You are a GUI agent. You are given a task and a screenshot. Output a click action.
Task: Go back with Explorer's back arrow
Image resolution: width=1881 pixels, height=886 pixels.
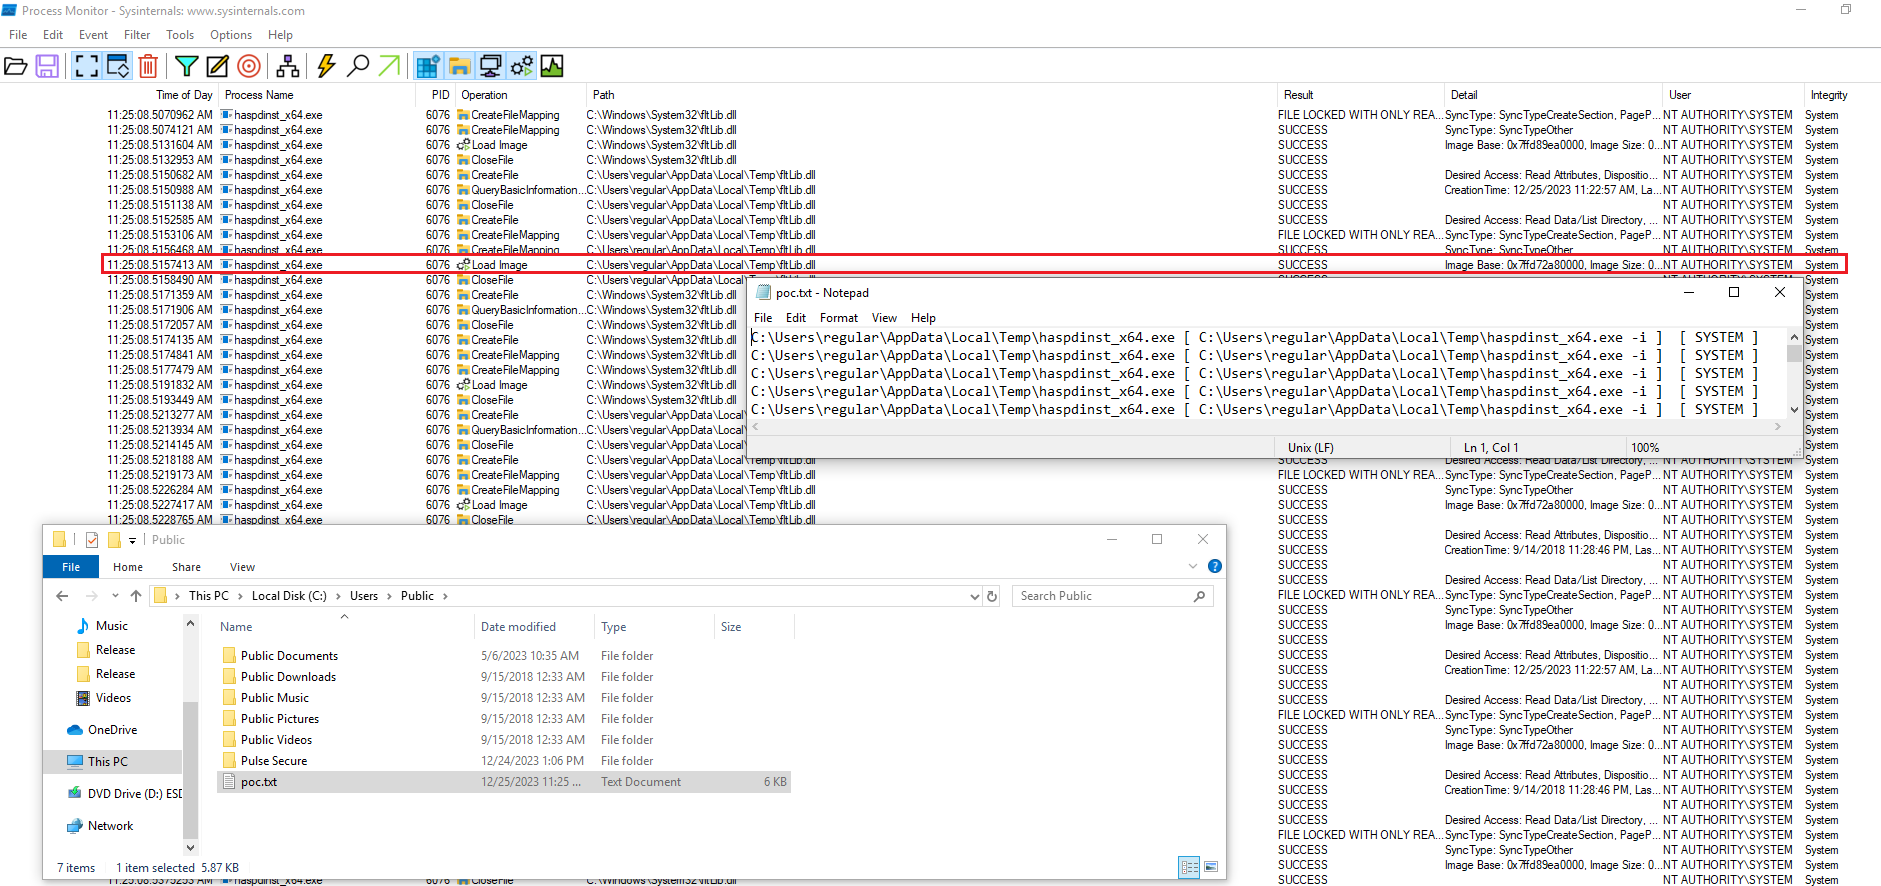pyautogui.click(x=62, y=596)
